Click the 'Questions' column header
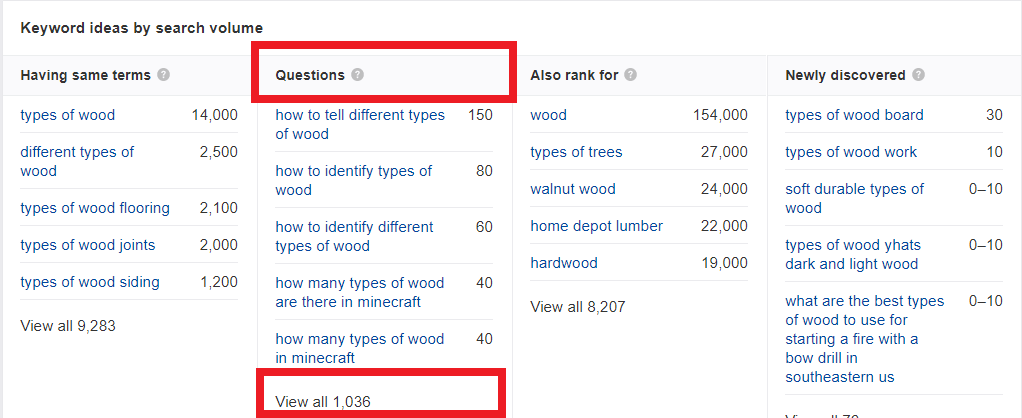 point(310,75)
